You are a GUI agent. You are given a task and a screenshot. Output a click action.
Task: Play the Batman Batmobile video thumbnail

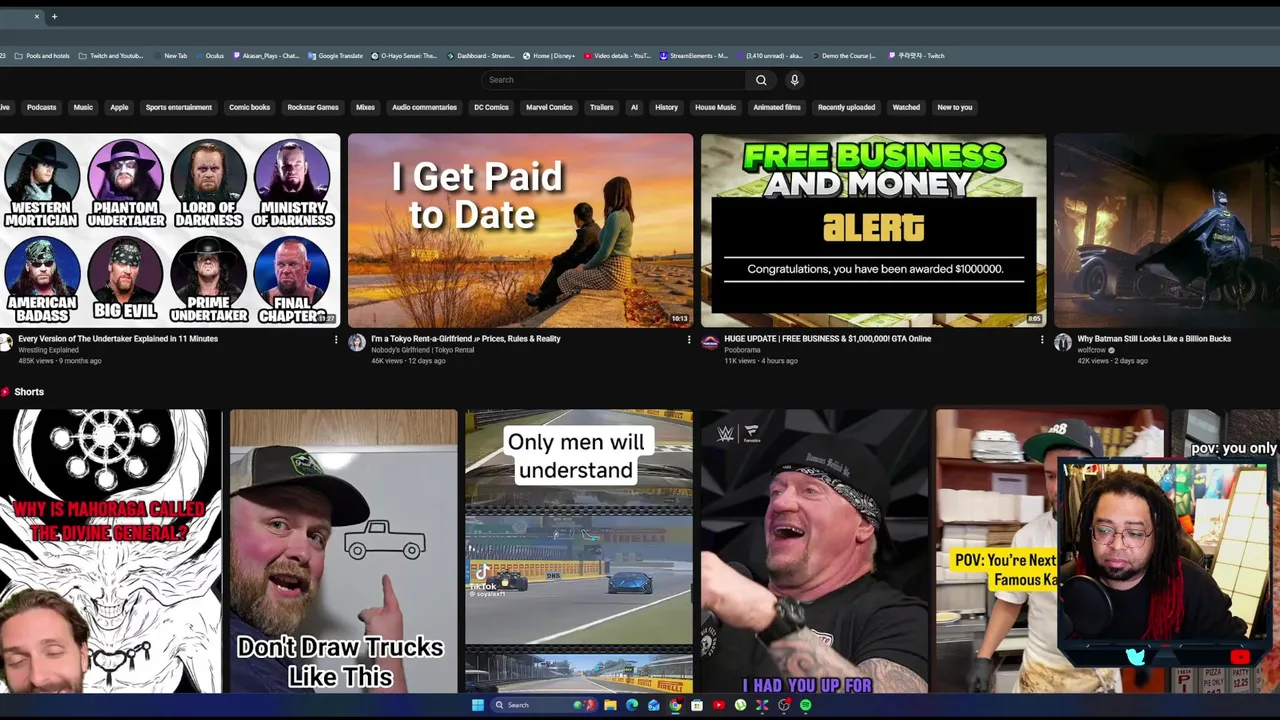(x=1167, y=231)
